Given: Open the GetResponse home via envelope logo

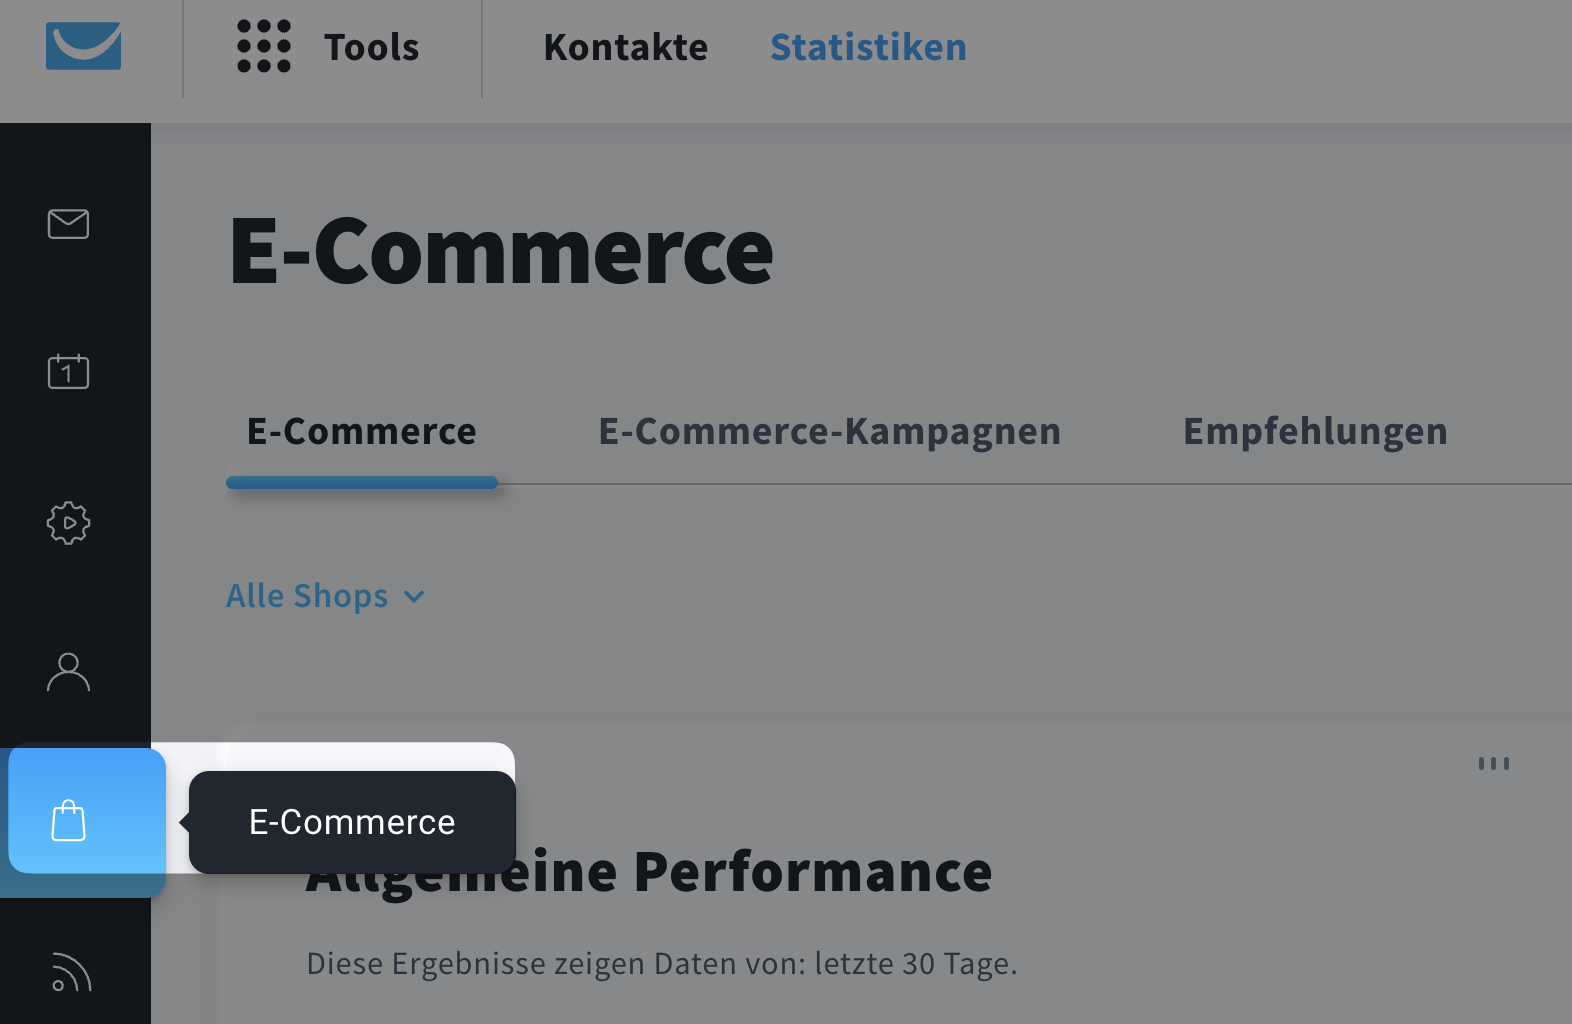Looking at the screenshot, I should click(83, 45).
